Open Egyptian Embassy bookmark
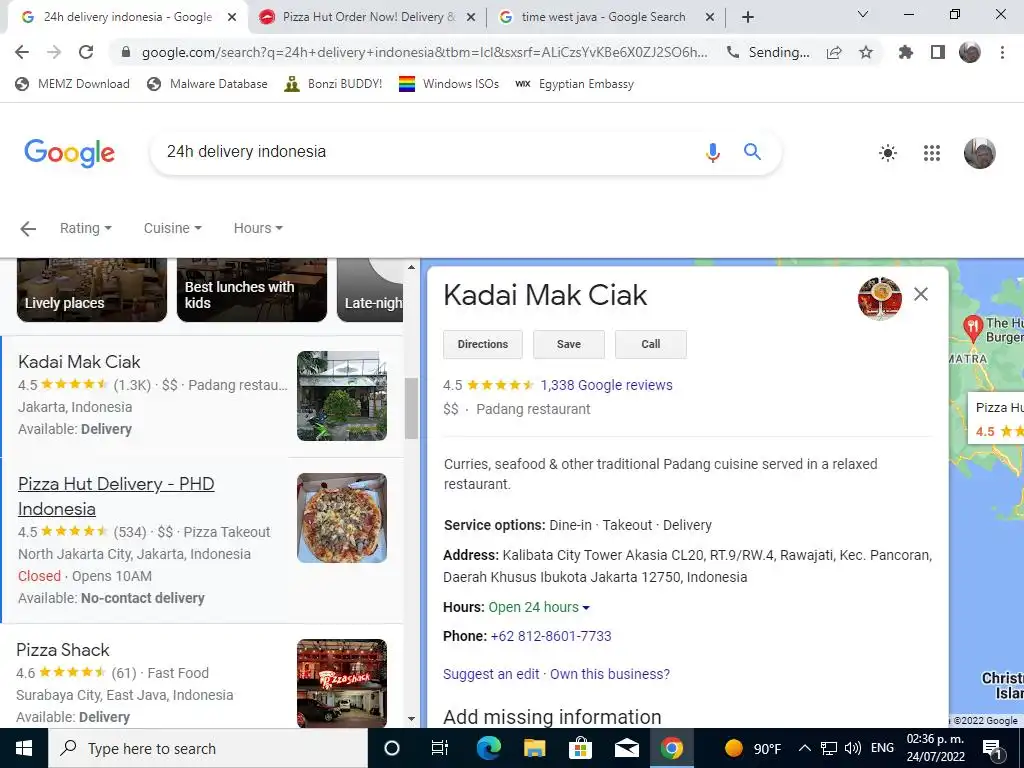This screenshot has width=1024, height=768. (x=574, y=84)
